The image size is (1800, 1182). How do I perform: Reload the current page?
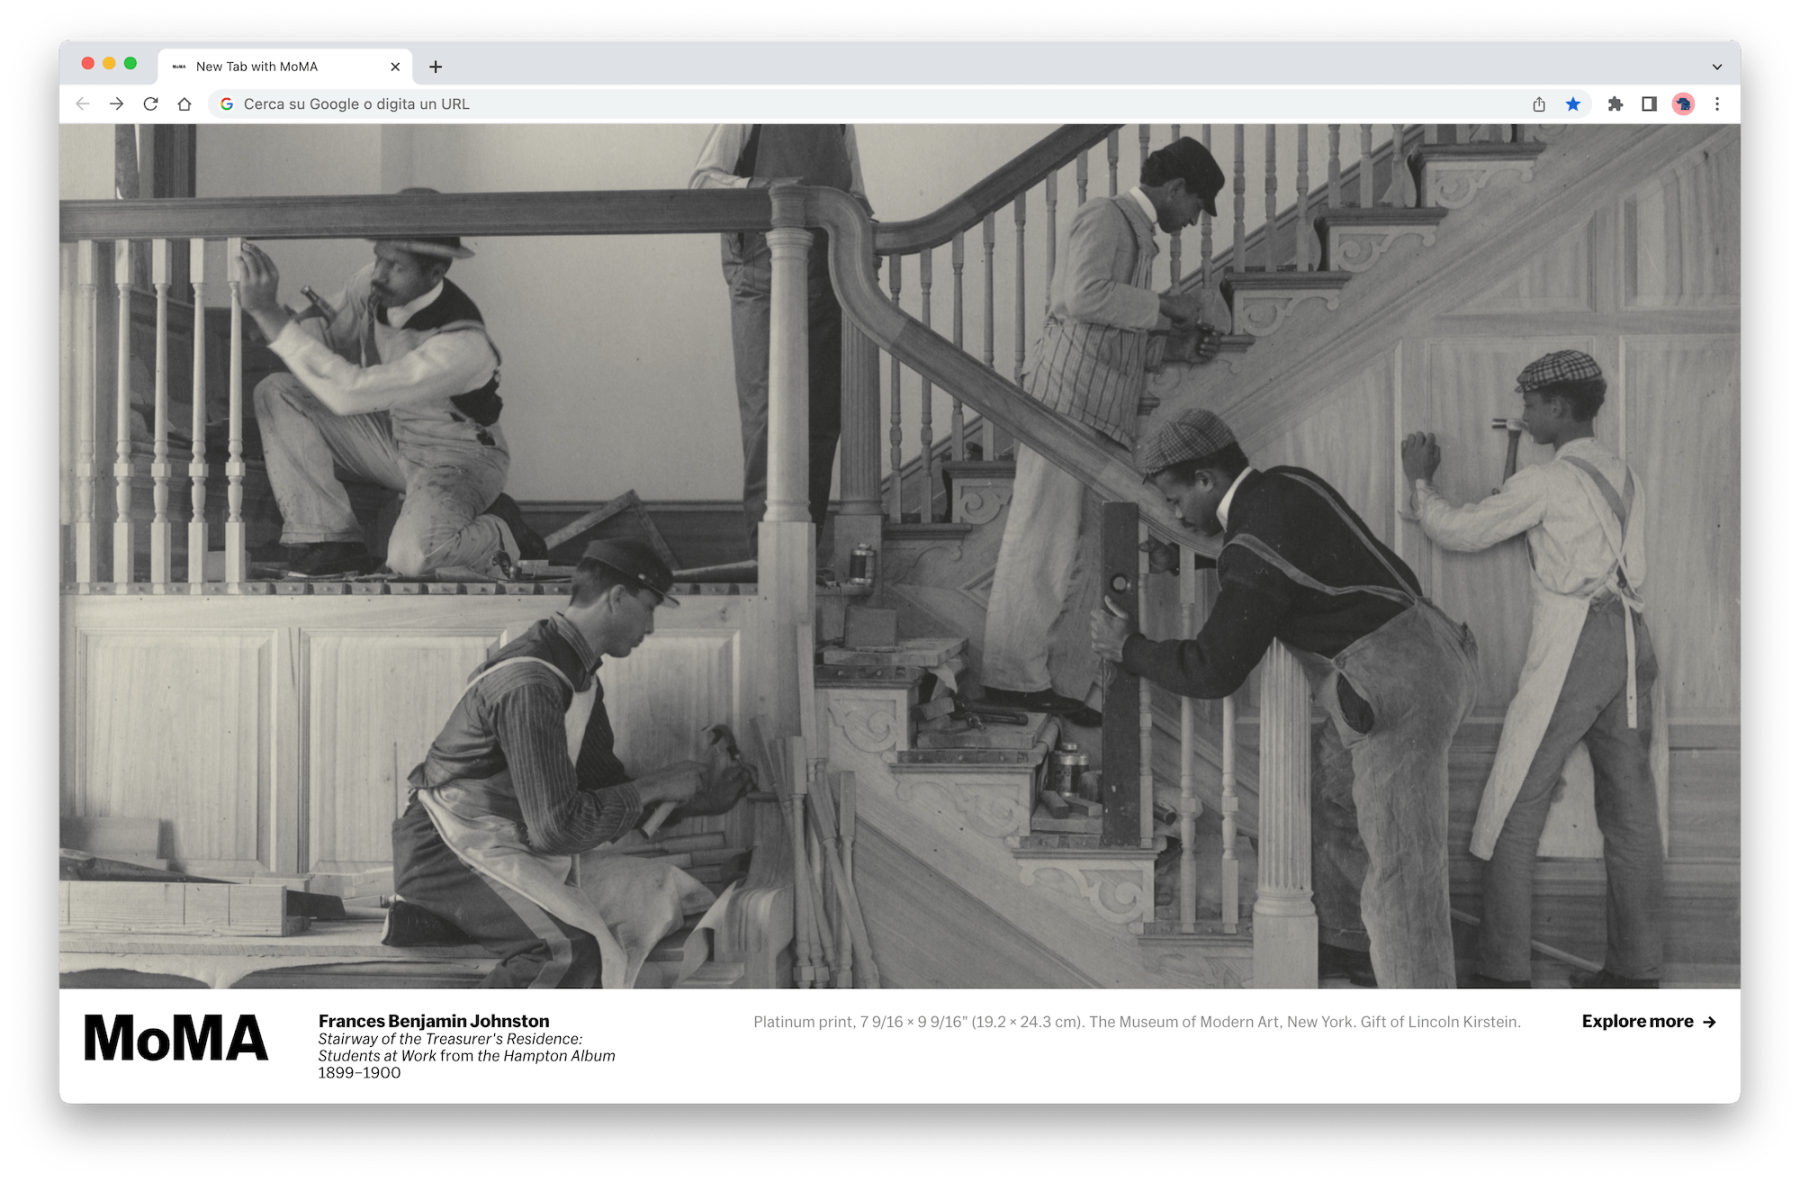151,104
